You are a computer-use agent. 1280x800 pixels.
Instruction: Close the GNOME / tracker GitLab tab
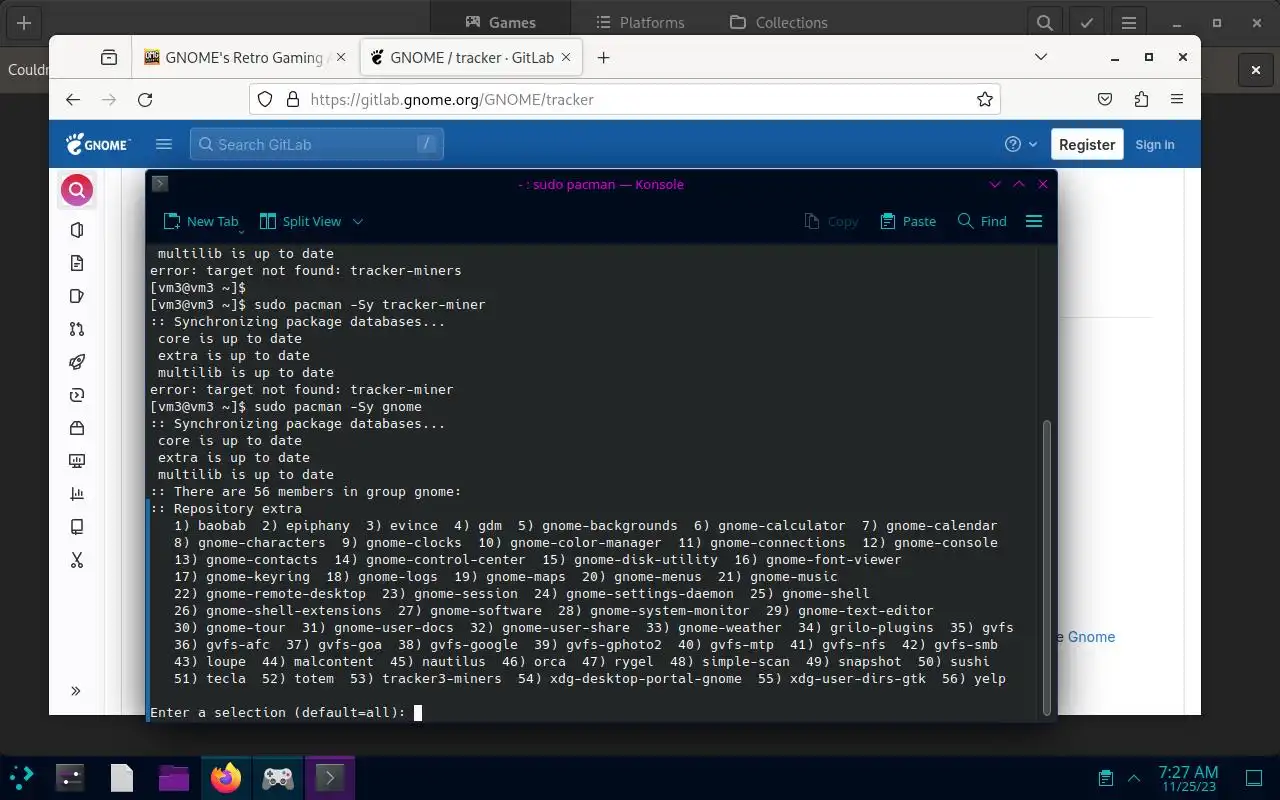click(x=567, y=57)
